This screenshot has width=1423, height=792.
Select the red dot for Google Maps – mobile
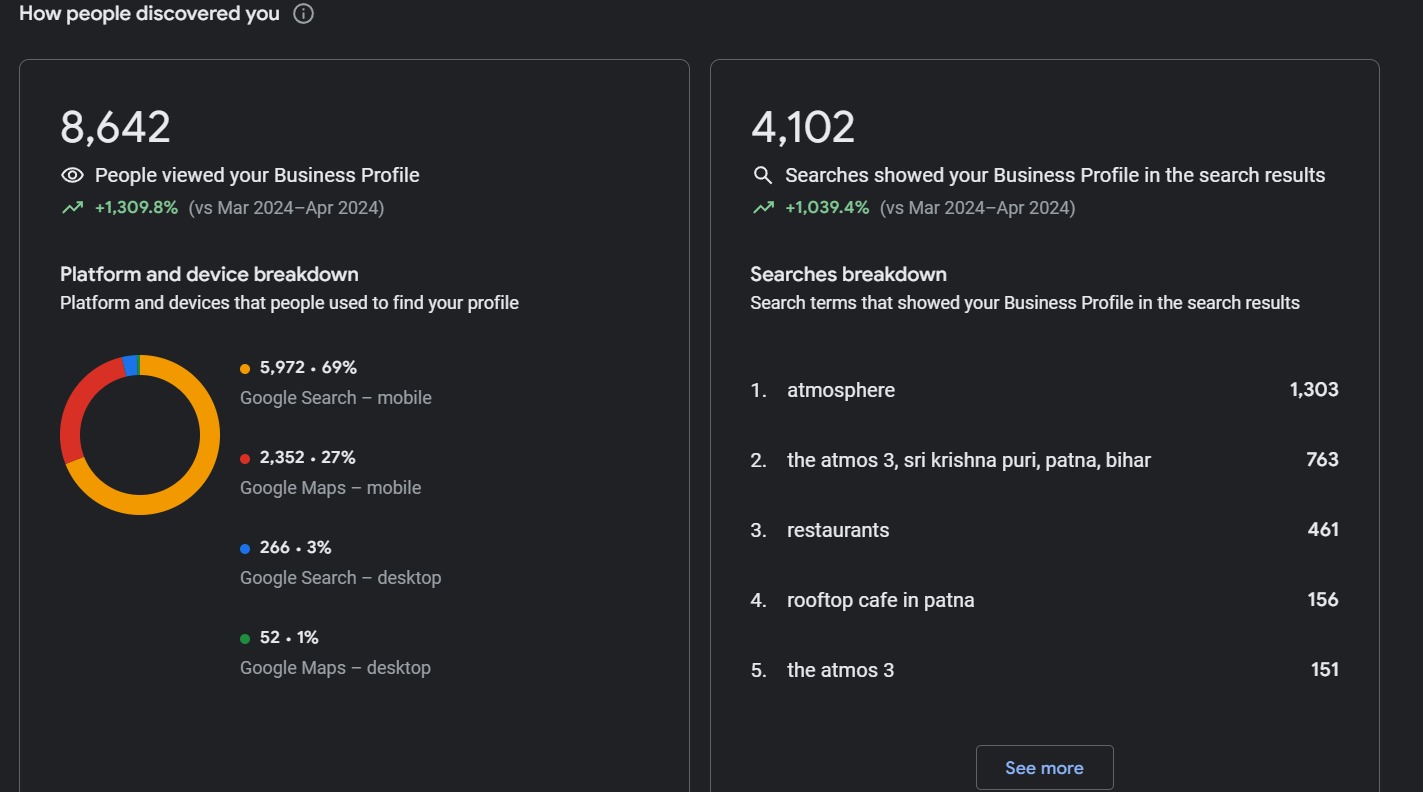245,459
